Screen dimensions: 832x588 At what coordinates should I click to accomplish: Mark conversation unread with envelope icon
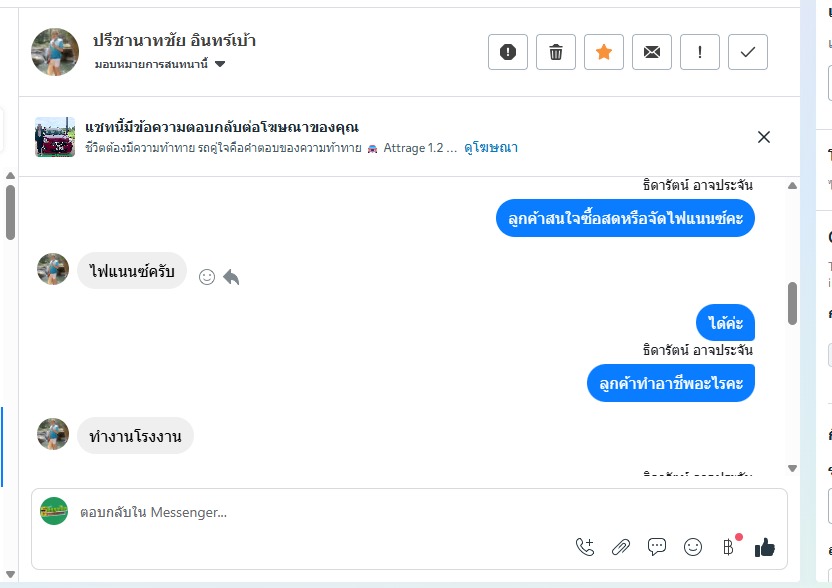click(652, 53)
